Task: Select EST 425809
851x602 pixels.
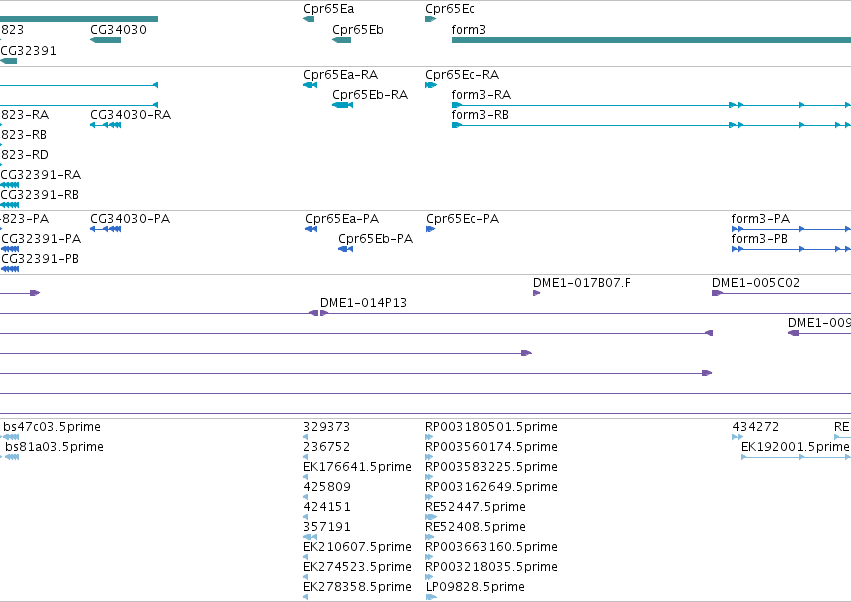Action: (327, 487)
